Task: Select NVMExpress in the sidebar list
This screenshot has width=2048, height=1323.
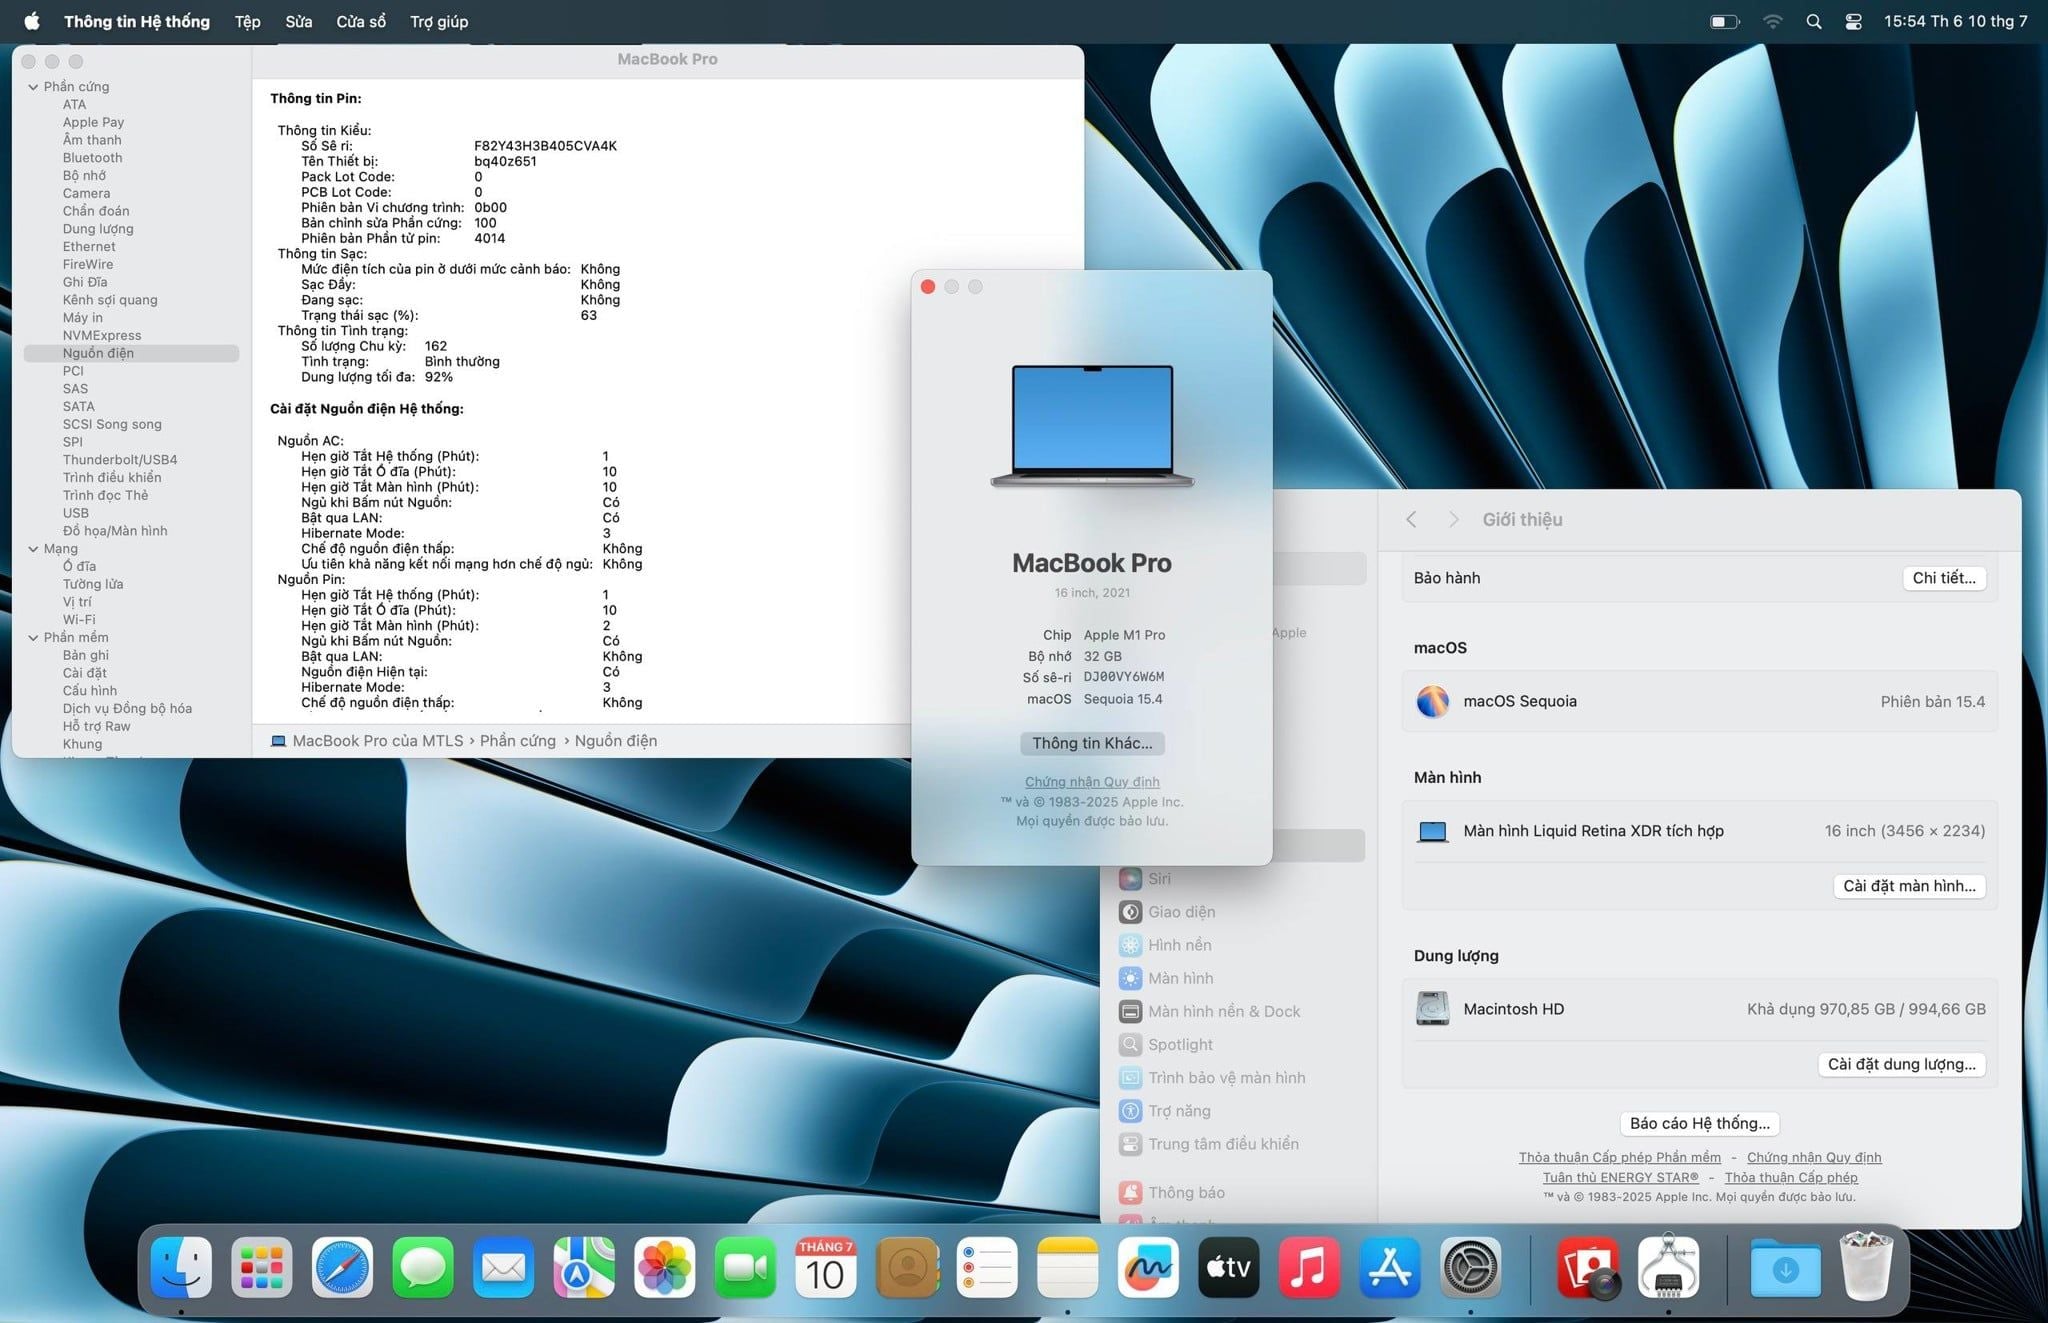Action: point(102,336)
